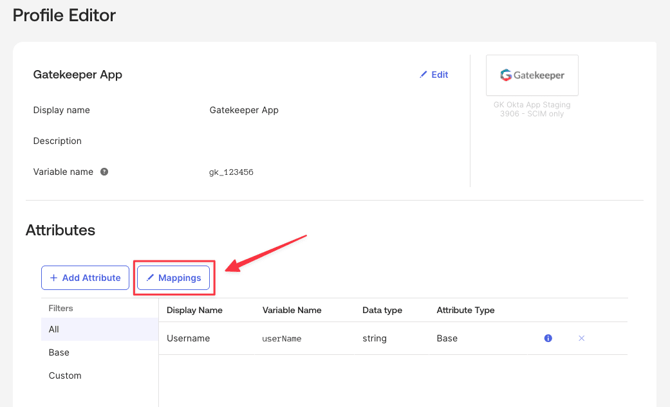Click the Attribute Type column header
This screenshot has width=670, height=407.
coord(465,310)
